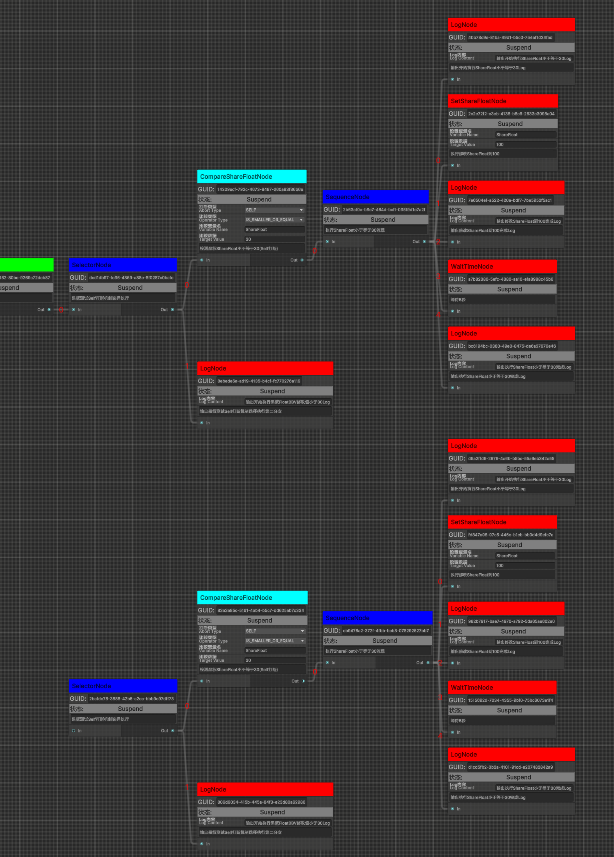
Task: Click the description box of the lower SequenceNode
Action: pyautogui.click(x=378, y=651)
